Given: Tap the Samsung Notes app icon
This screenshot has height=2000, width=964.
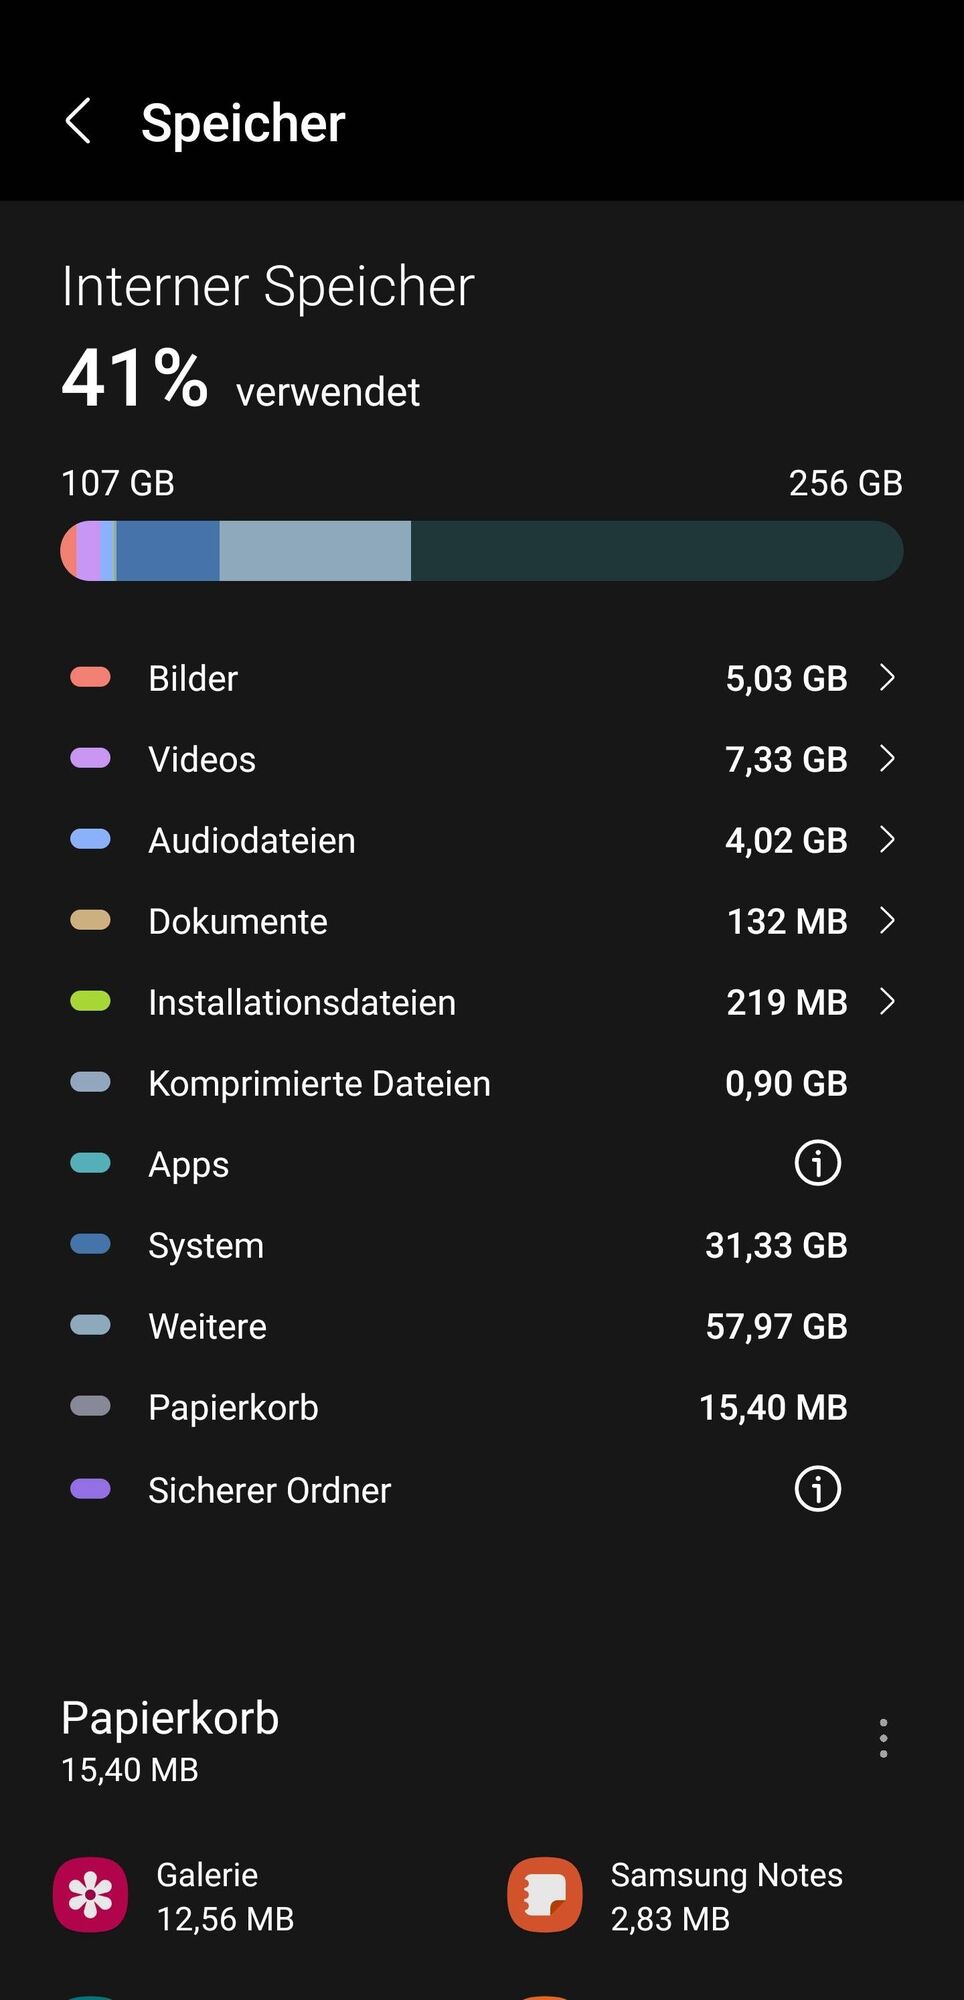Looking at the screenshot, I should pyautogui.click(x=545, y=1895).
